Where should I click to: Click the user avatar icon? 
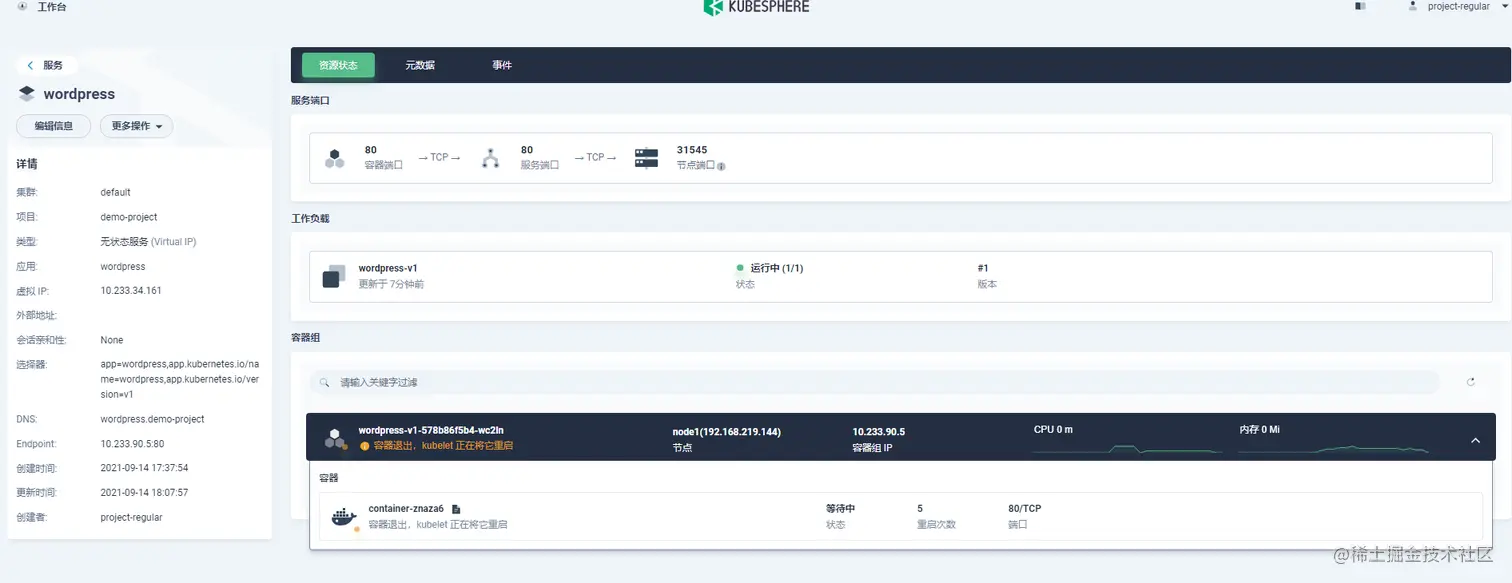click(1413, 6)
